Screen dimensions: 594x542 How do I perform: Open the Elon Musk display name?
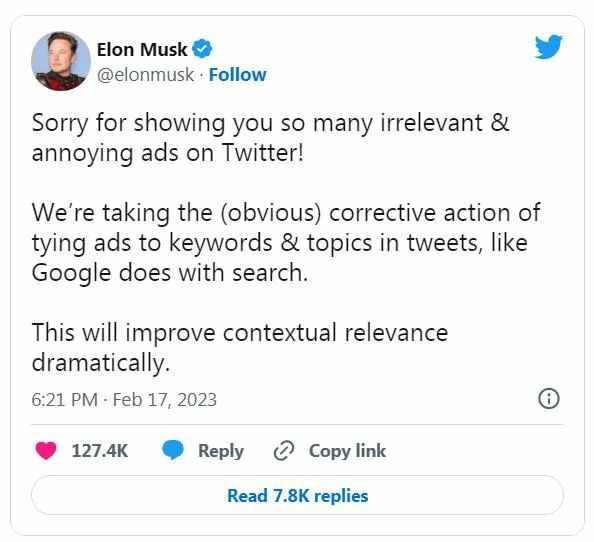(x=142, y=49)
